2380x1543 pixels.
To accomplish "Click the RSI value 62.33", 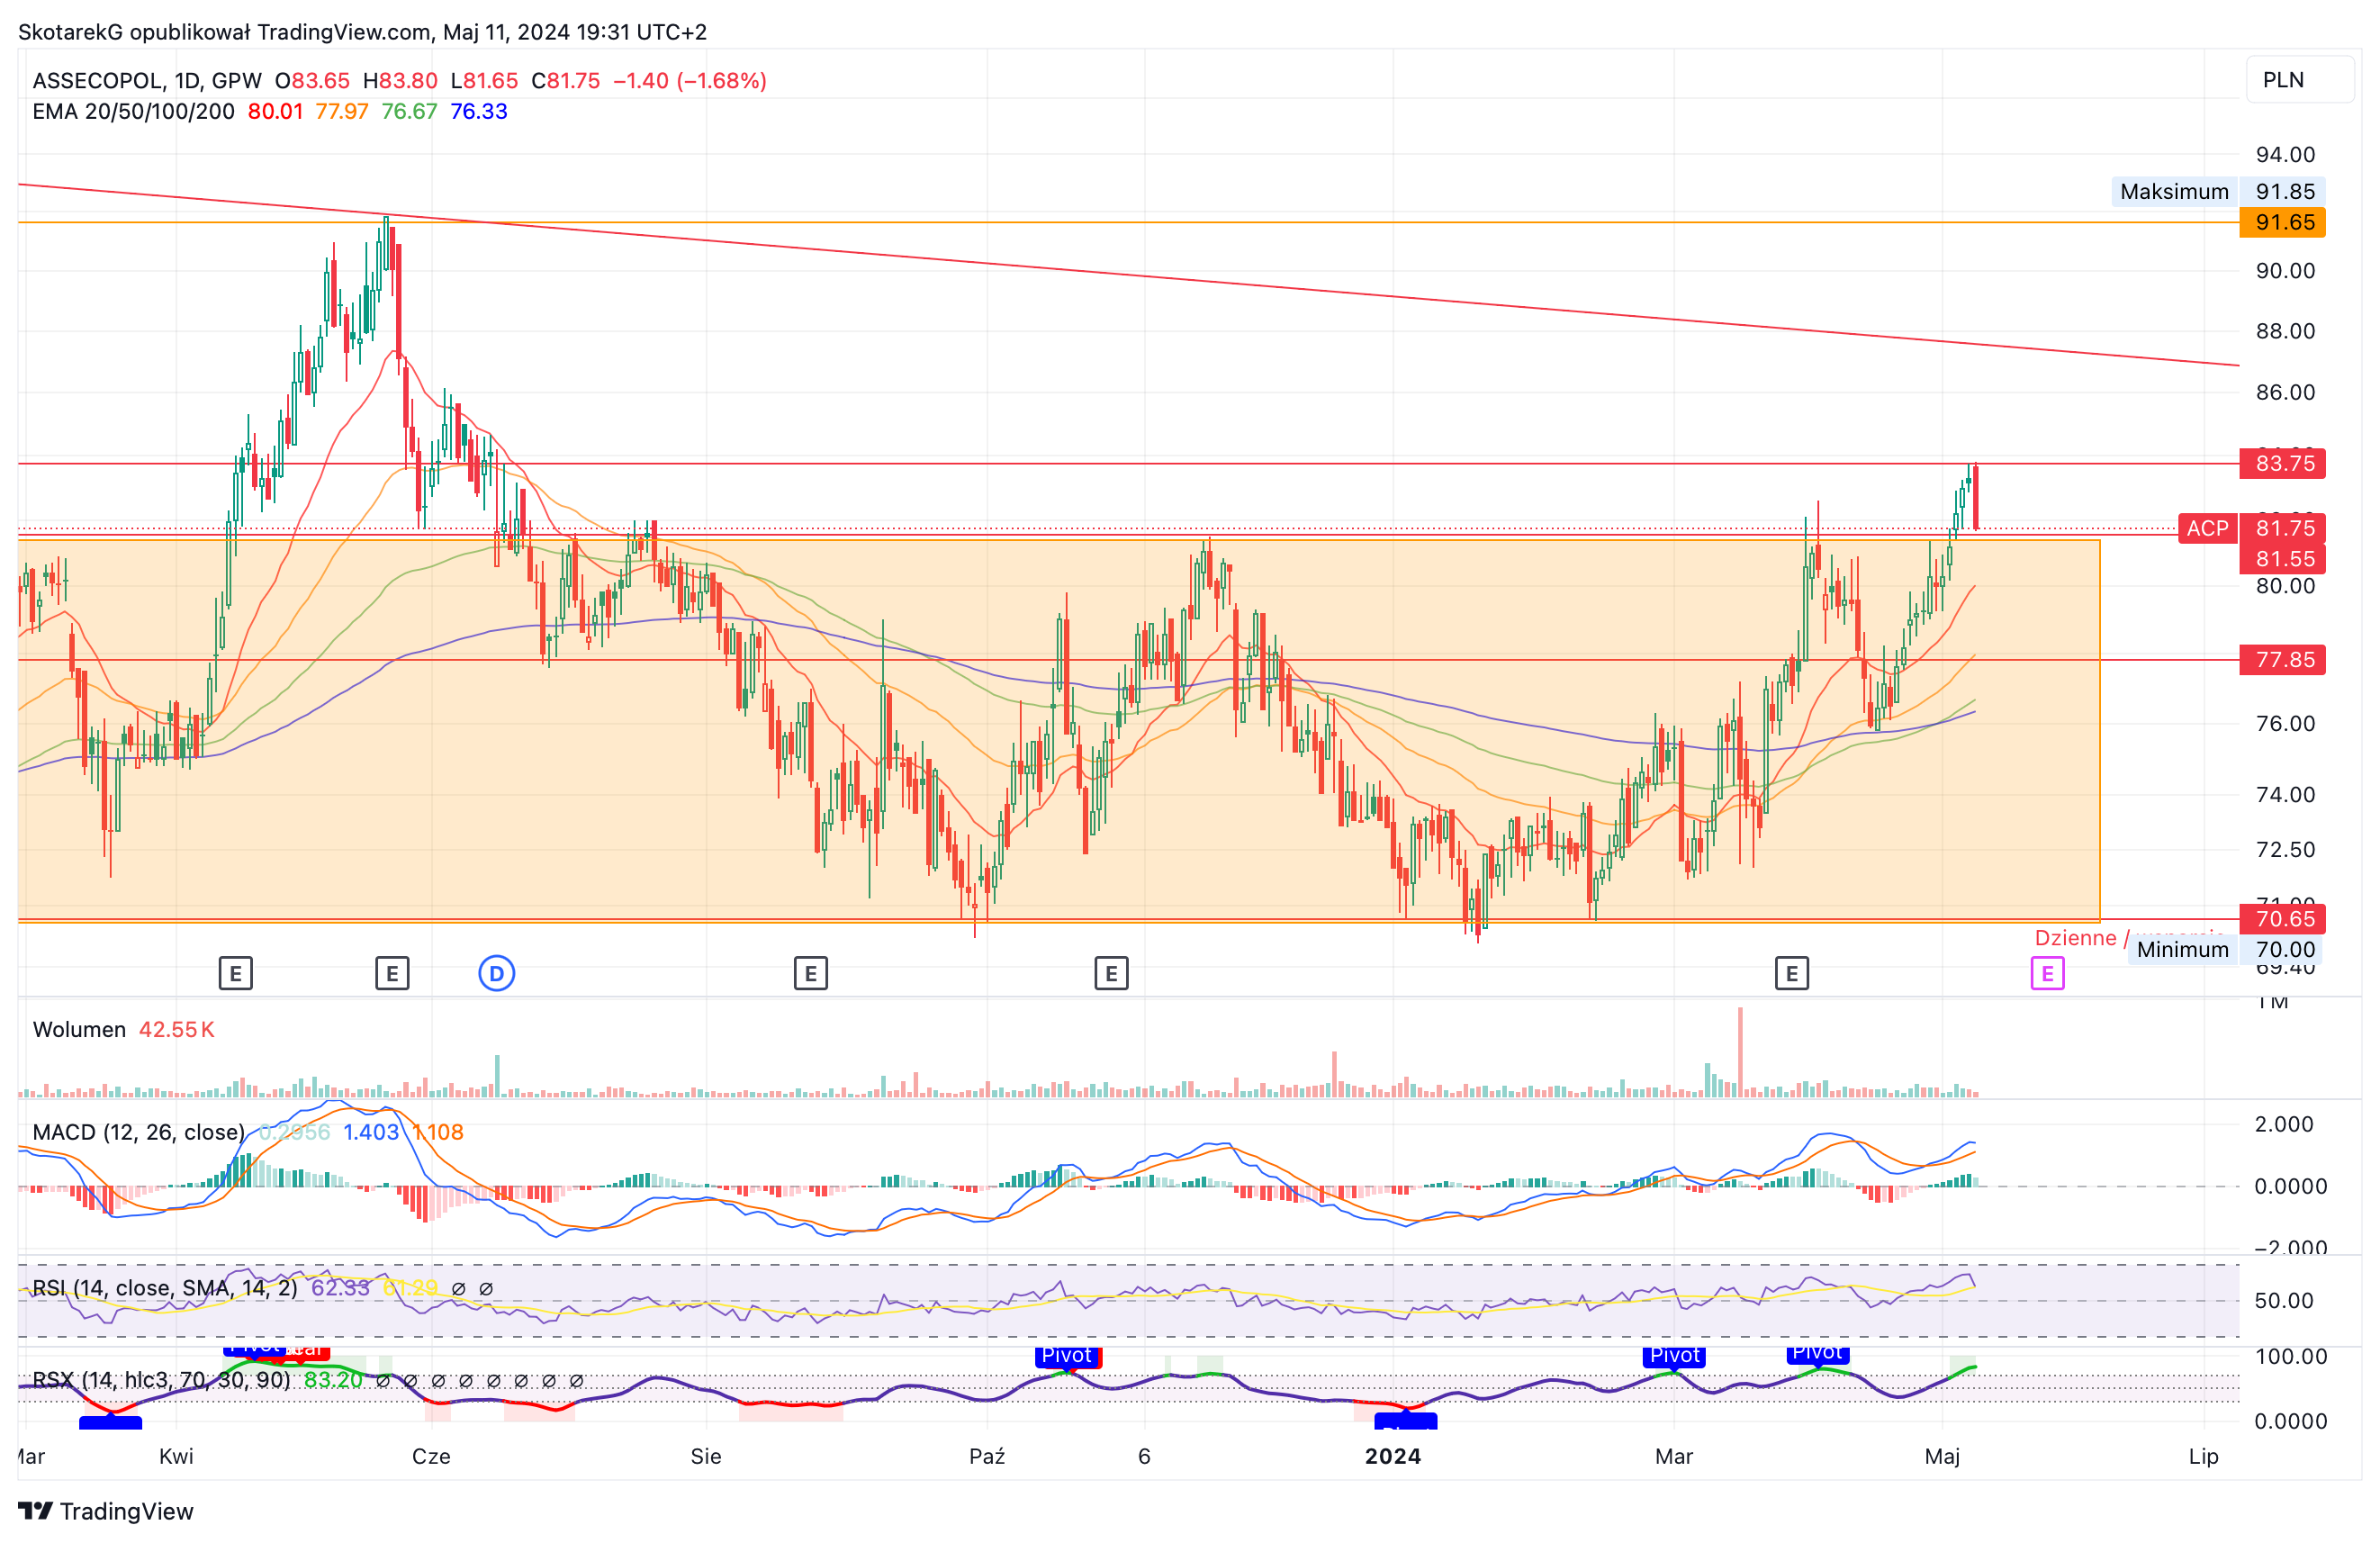I will pos(340,1288).
